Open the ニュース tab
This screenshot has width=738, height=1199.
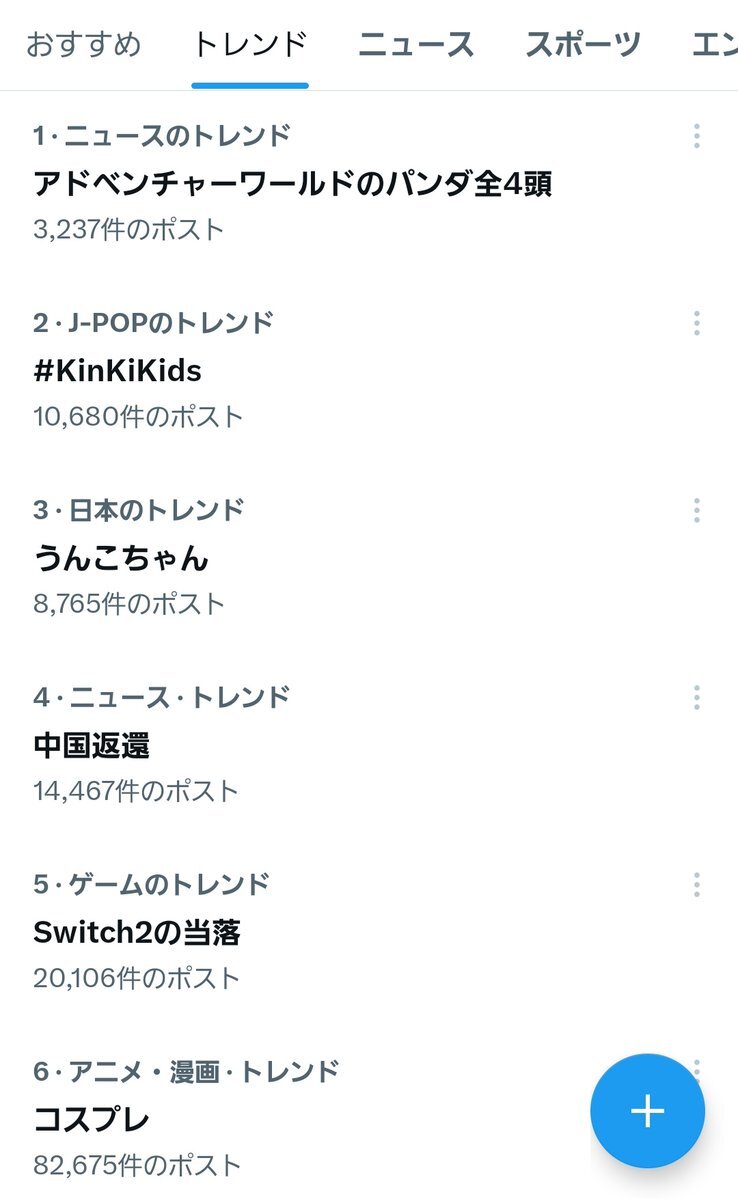pyautogui.click(x=416, y=45)
